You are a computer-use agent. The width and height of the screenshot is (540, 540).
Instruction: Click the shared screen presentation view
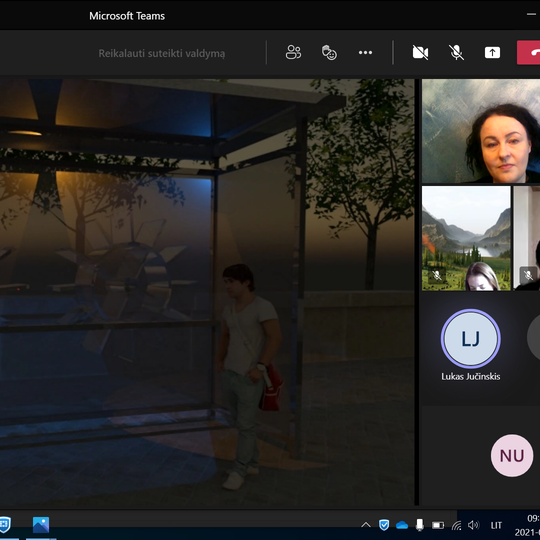coord(207,292)
